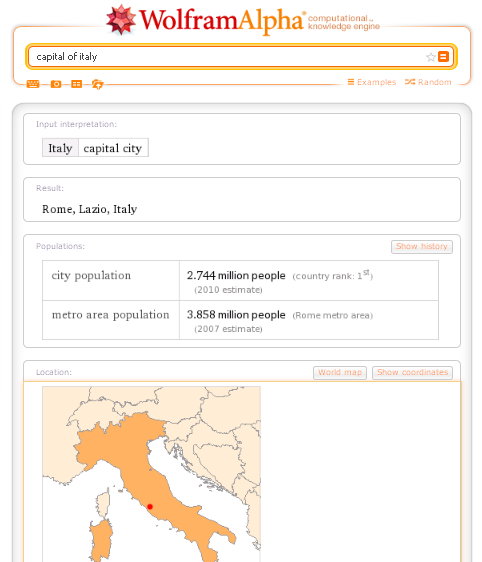The width and height of the screenshot is (482, 562).
Task: Select the capital city interpretation box
Action: coord(113,148)
